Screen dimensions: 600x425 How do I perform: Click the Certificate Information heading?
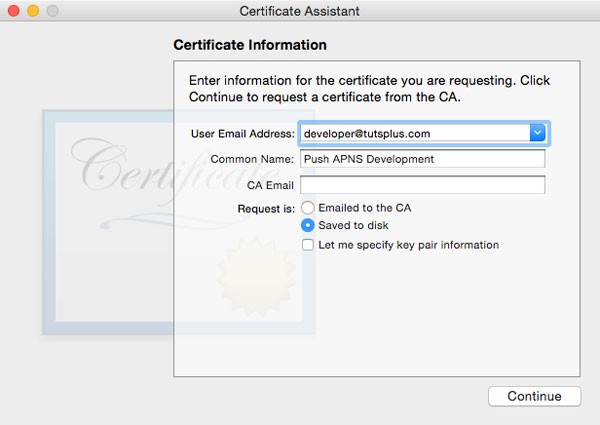click(250, 45)
